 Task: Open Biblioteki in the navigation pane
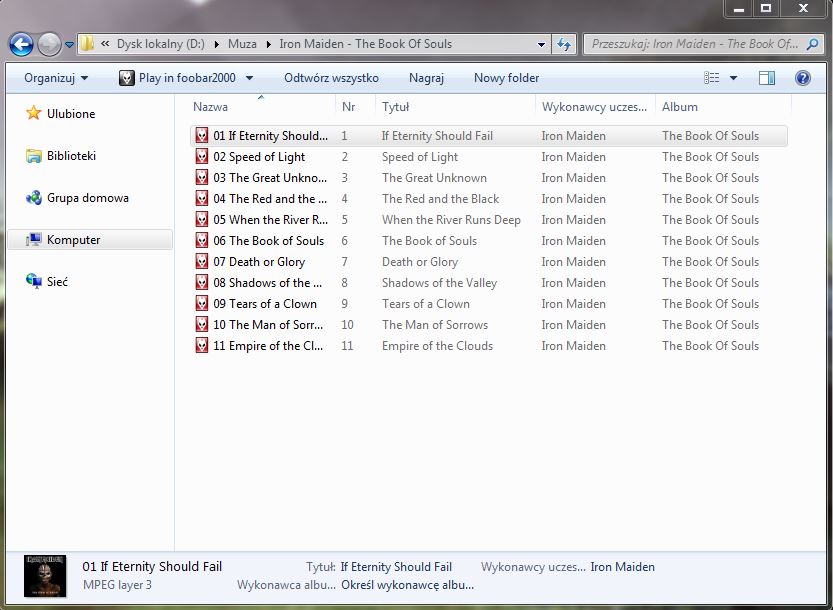tap(71, 156)
